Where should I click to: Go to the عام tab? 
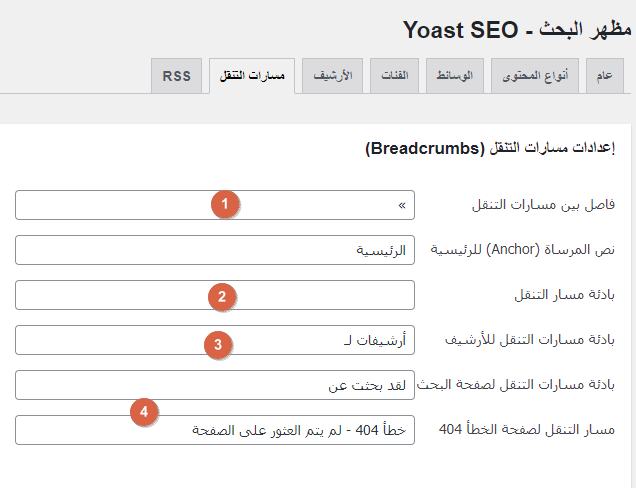pos(605,76)
